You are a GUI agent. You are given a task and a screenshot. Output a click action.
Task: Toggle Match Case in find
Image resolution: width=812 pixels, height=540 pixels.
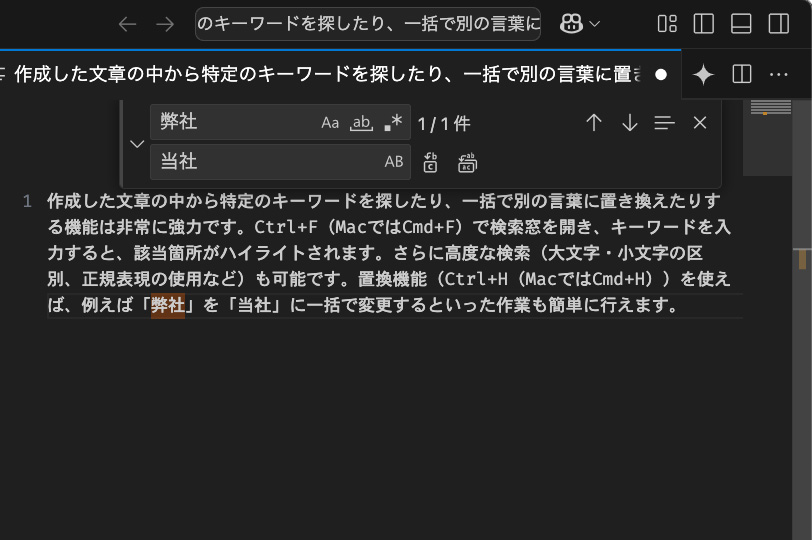pyautogui.click(x=330, y=123)
